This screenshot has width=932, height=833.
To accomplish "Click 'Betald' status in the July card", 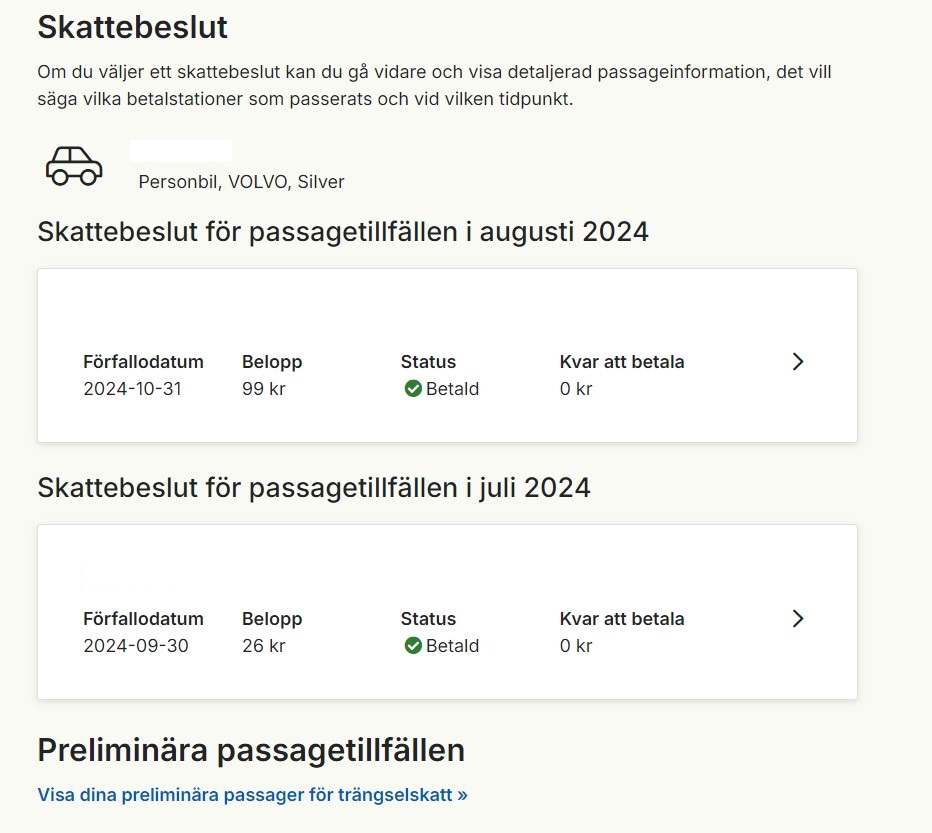I will tap(452, 646).
